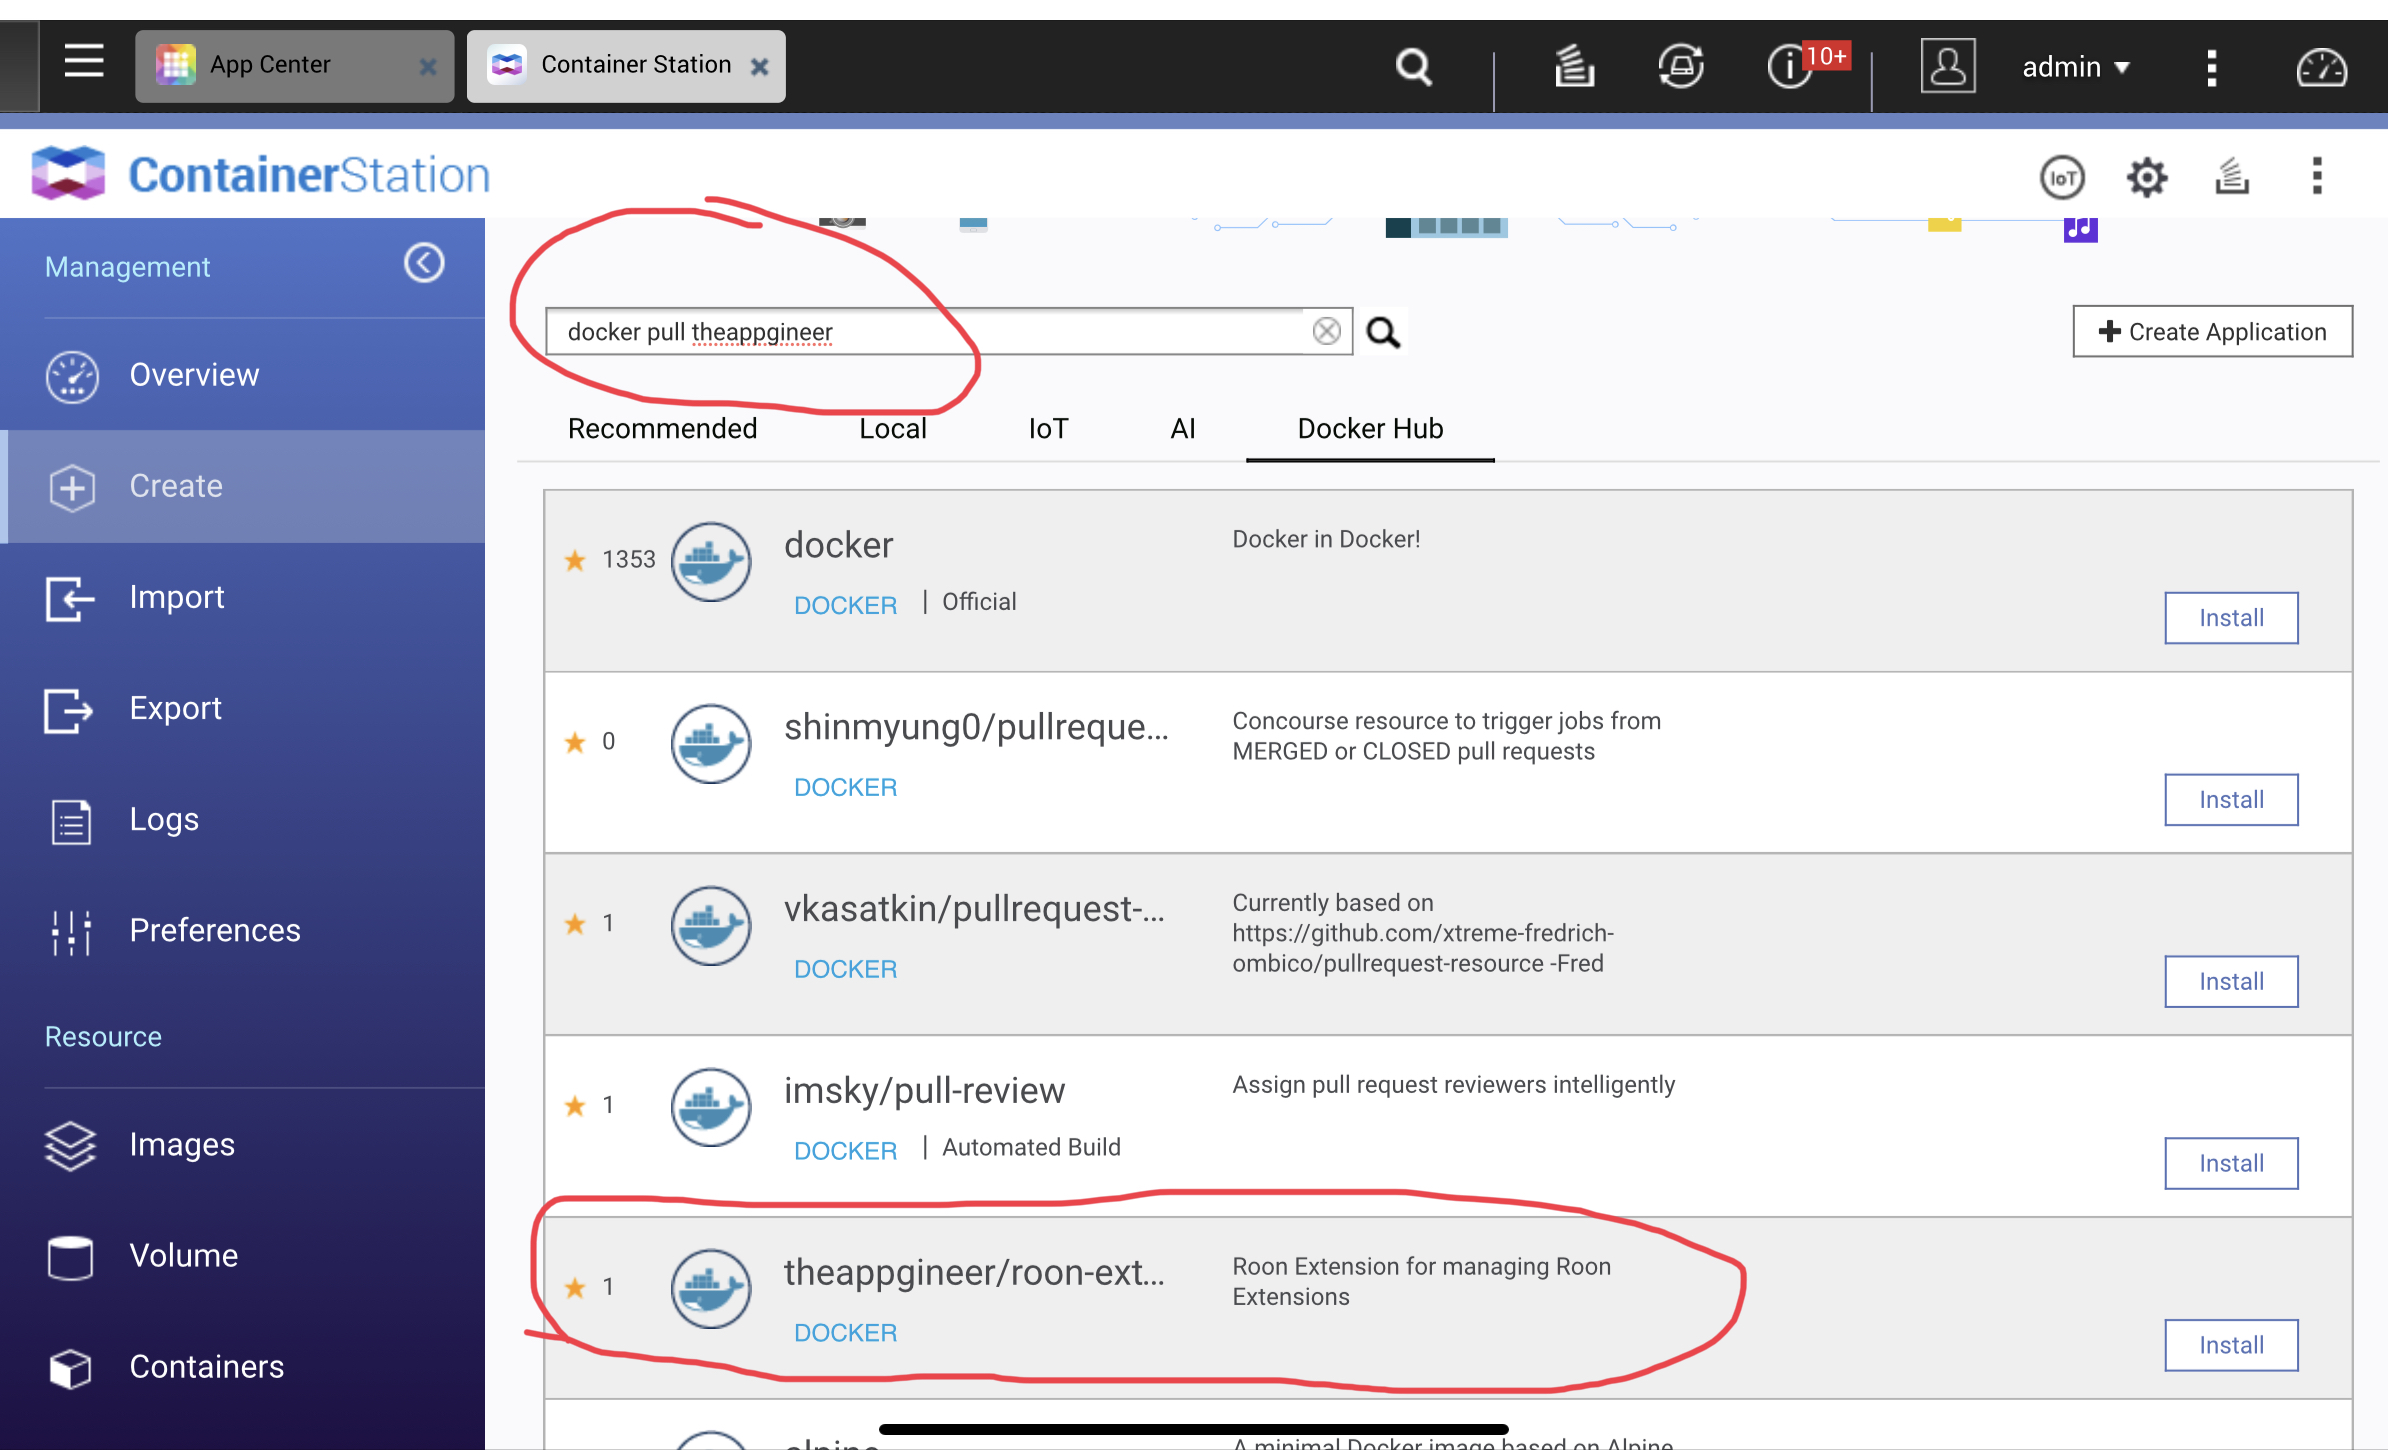Install imsky/pull-review image

[x=2231, y=1164]
